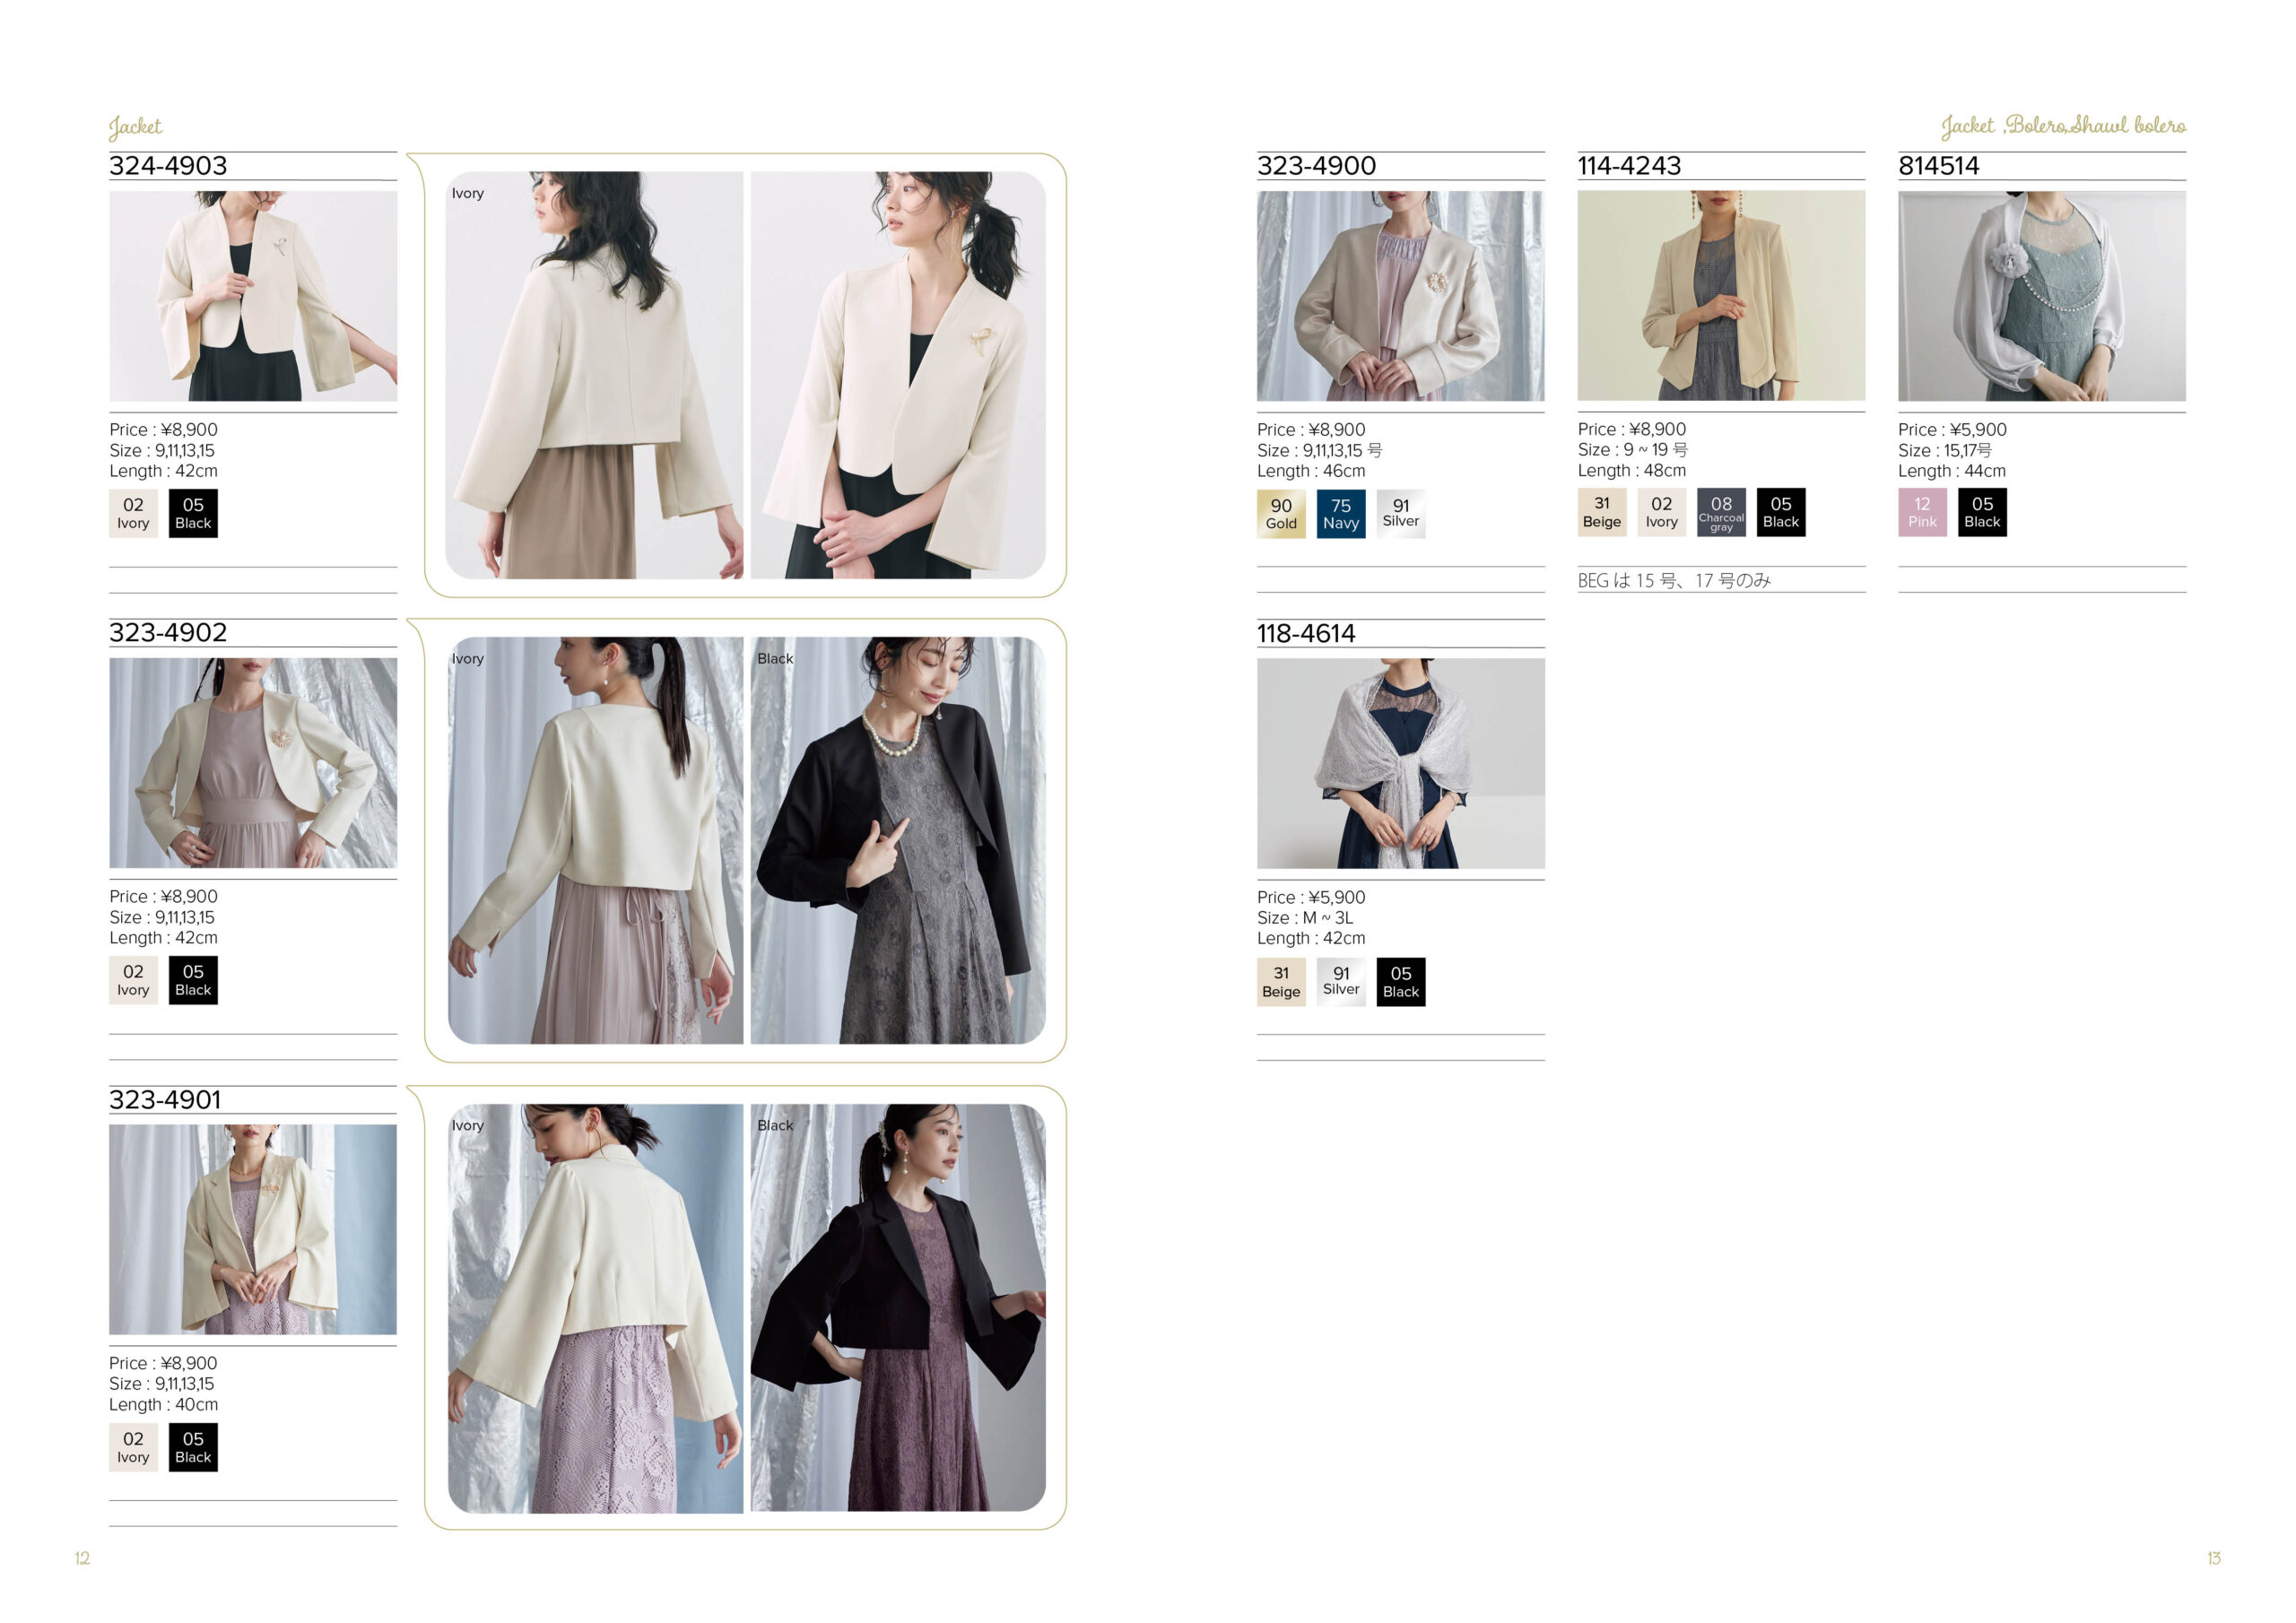Click 'Price : ¥8,900' under 324-4903
Viewport: 2296px width, 1623px height.
coord(163,430)
